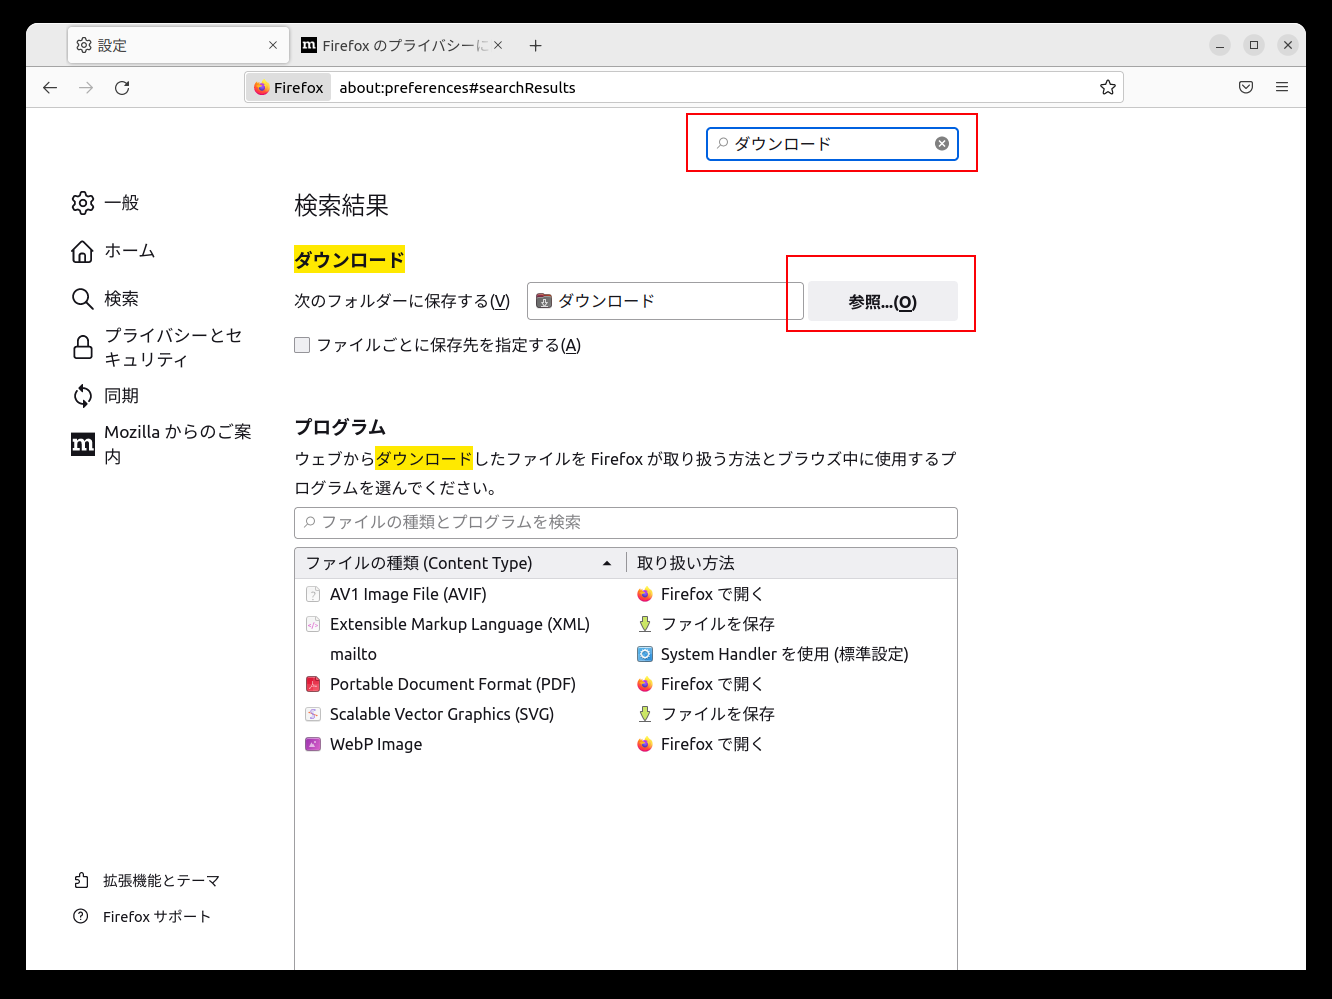Click the settings search field
The image size is (1332, 999).
832,144
